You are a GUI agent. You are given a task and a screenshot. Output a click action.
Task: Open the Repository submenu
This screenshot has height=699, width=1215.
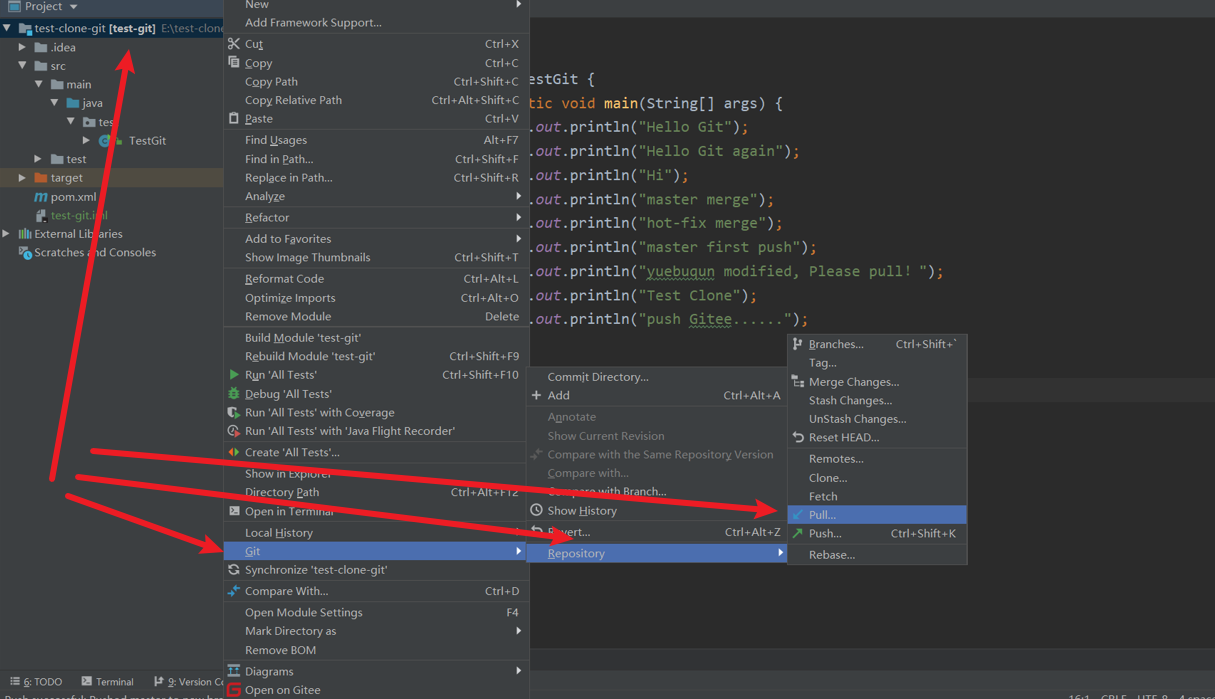pos(657,553)
